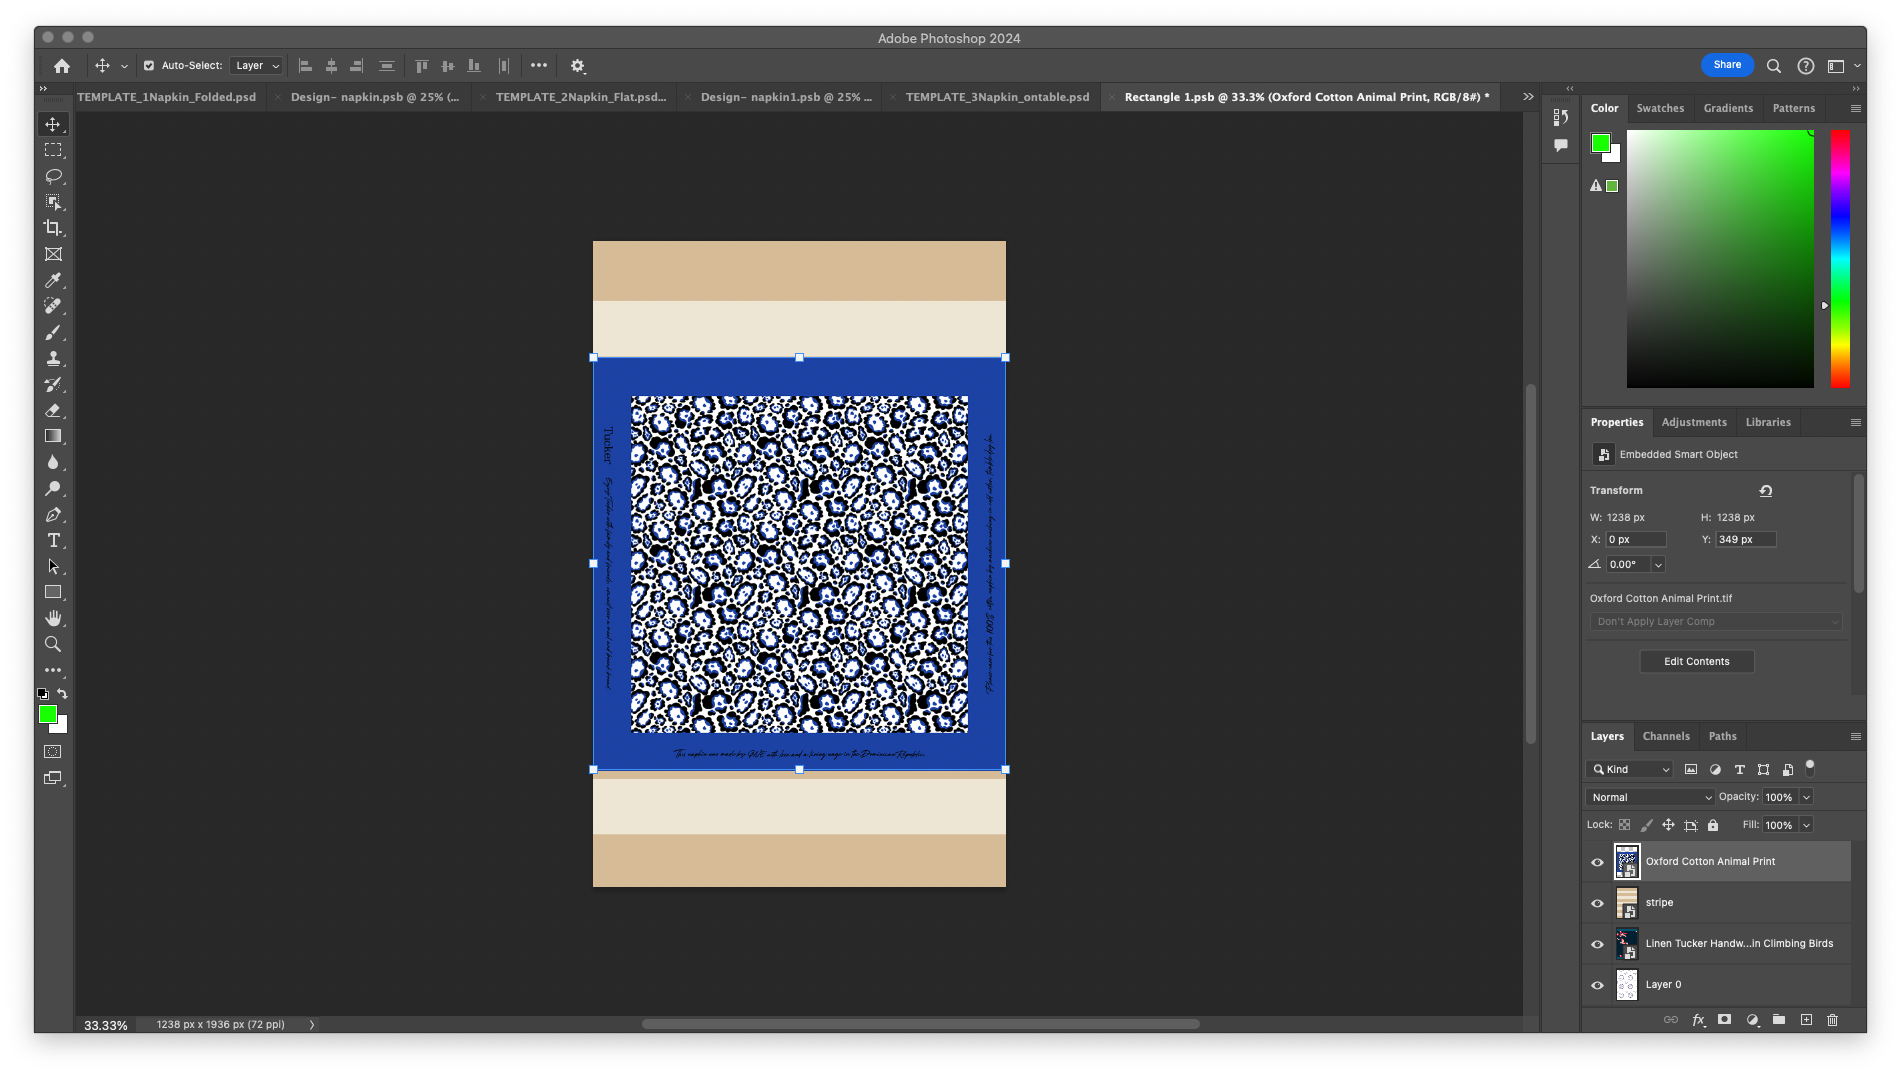1901x1075 pixels.
Task: Click the create new layer icon
Action: 1806,1020
